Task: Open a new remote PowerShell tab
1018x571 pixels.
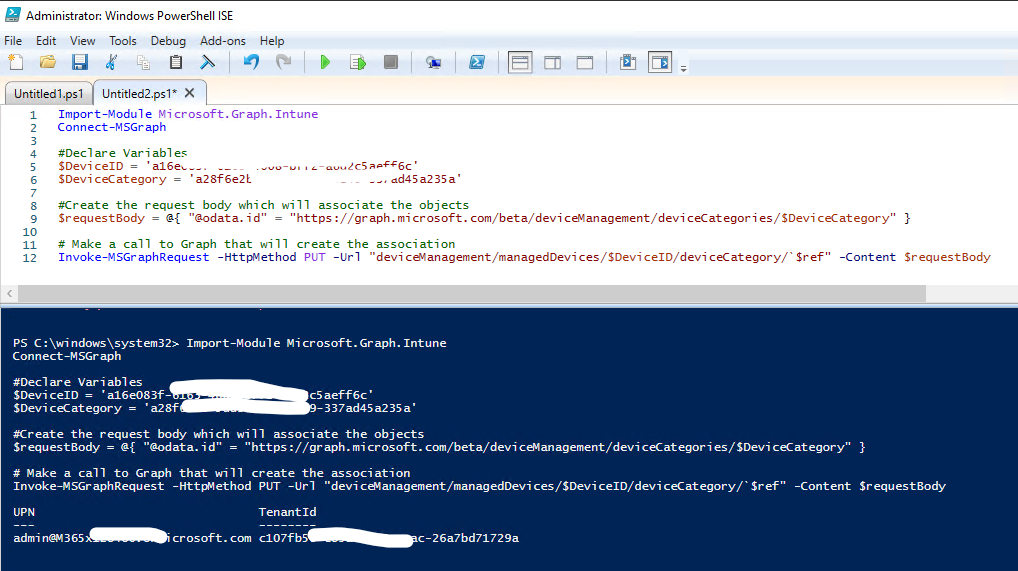Action: 433,62
